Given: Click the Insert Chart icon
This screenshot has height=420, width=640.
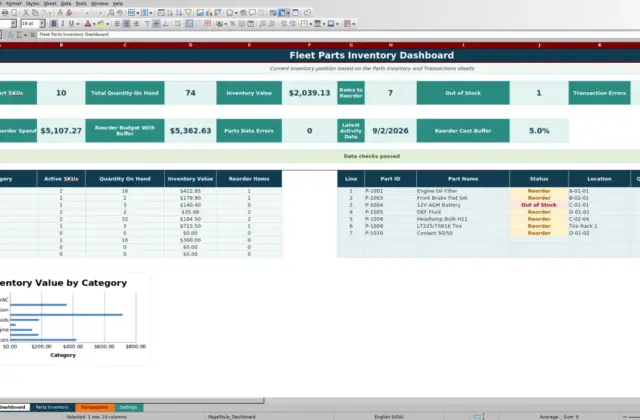Looking at the screenshot, I should 209,13.
